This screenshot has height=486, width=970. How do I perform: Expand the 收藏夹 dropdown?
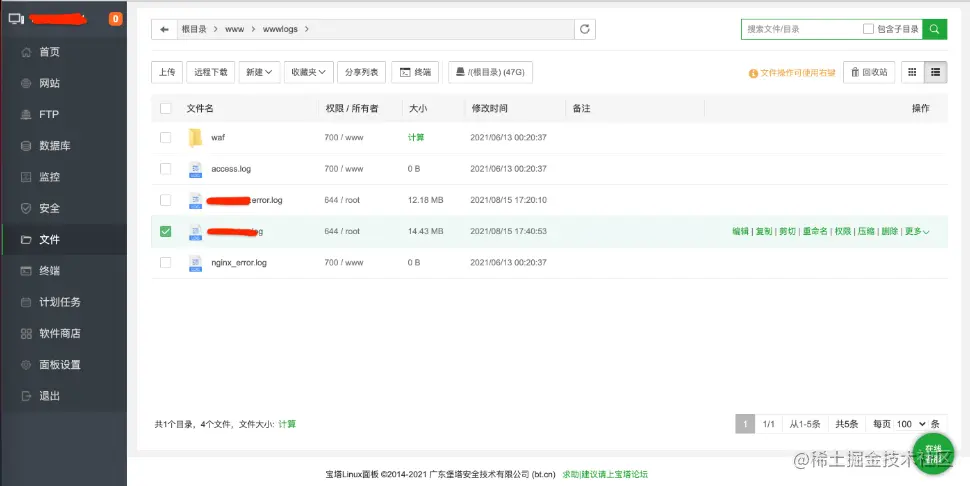[309, 72]
